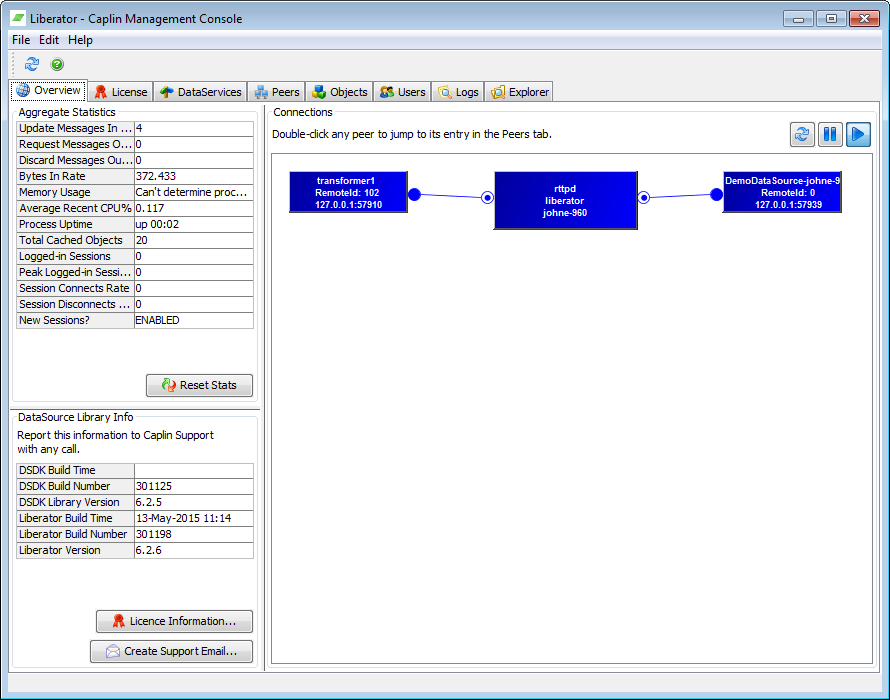The width and height of the screenshot is (890, 700).
Task: Select Session Disconnects row
Action: 135,304
